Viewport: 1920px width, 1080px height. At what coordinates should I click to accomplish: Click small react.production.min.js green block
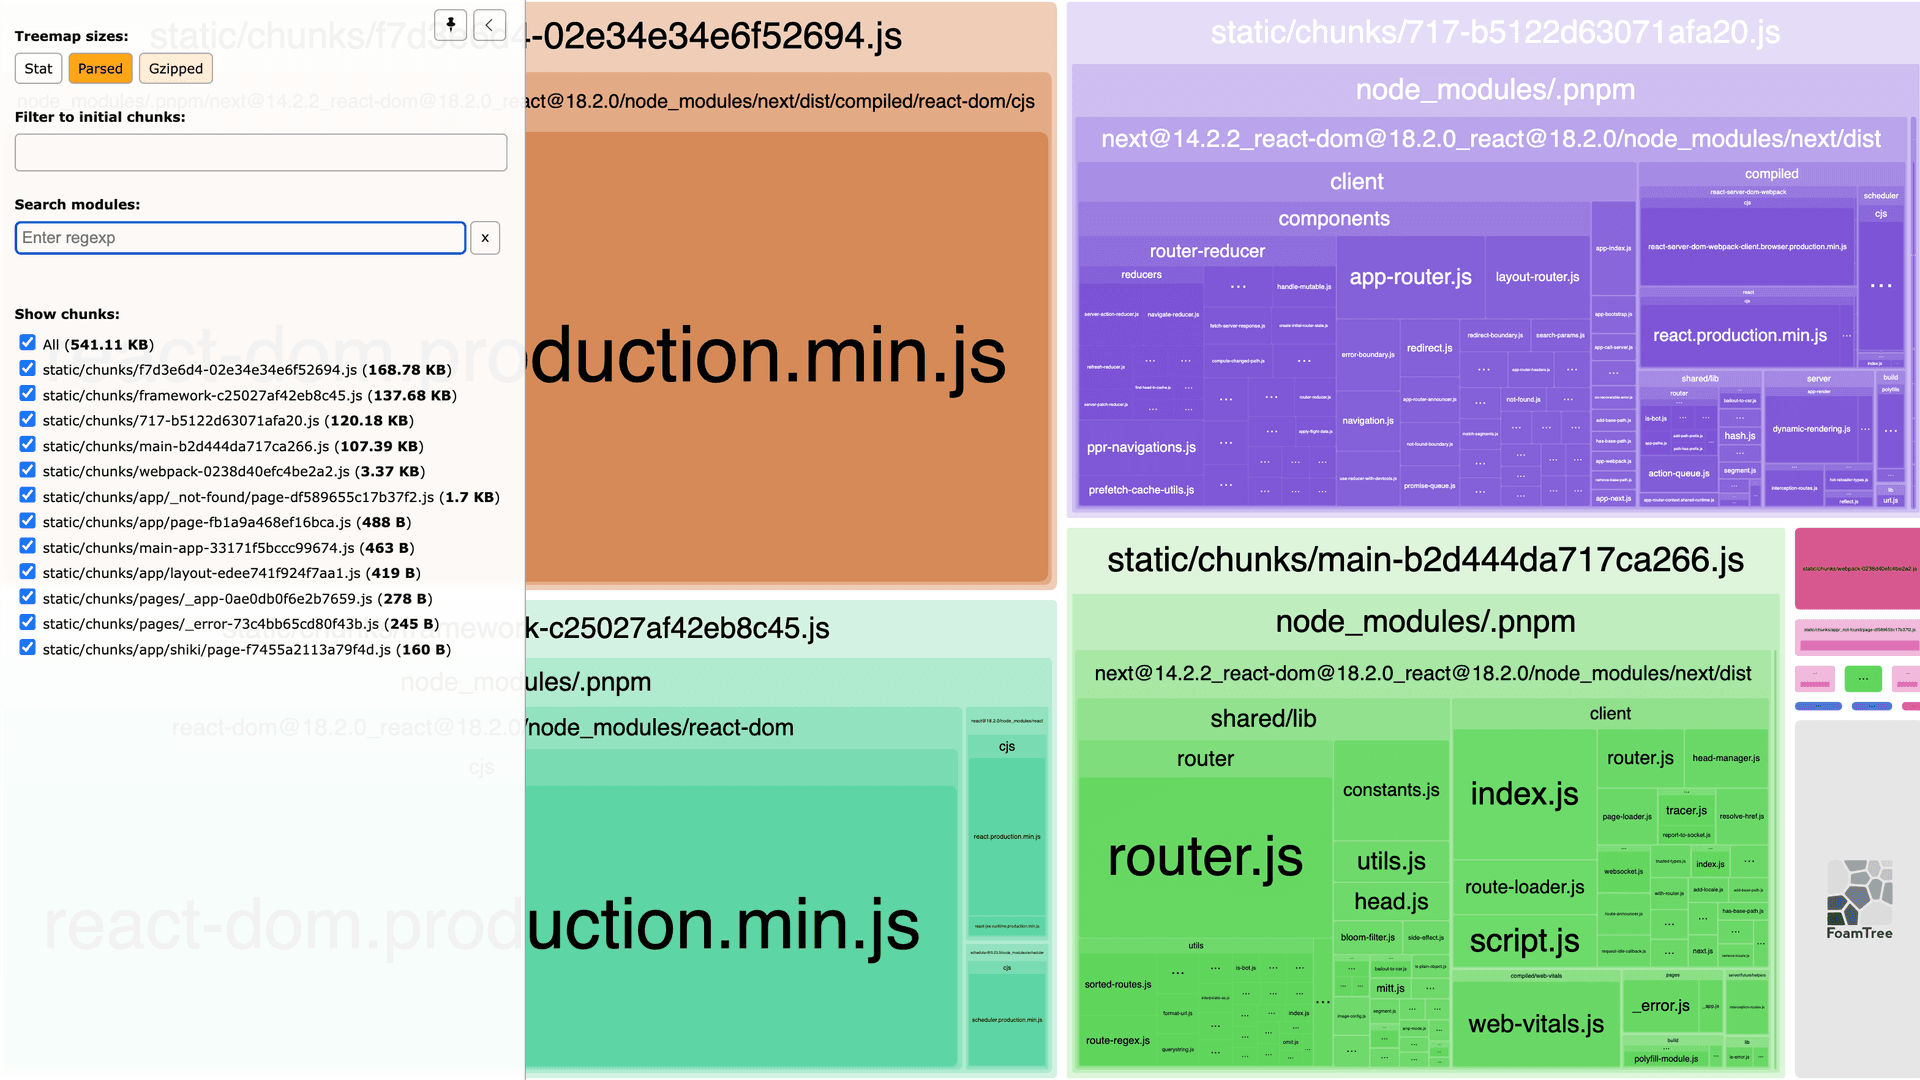[1007, 837]
